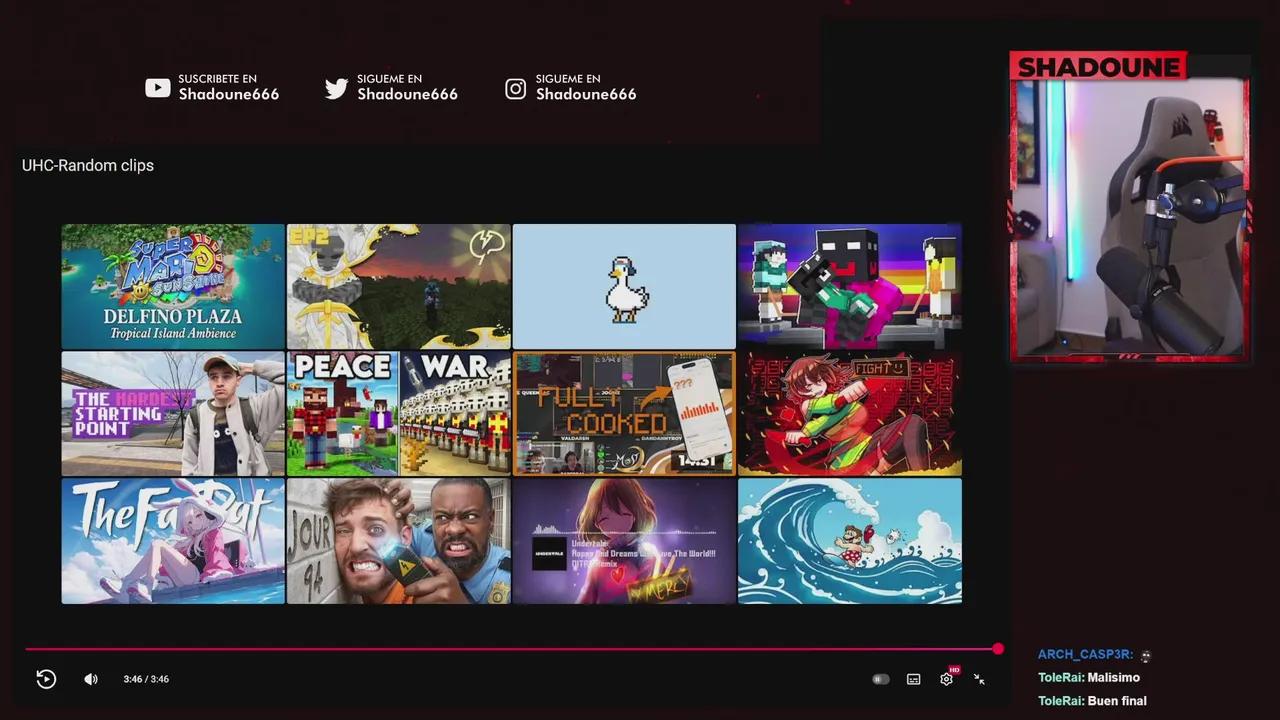
Task: Click the ARCH_CASP3R chat username
Action: click(1085, 654)
